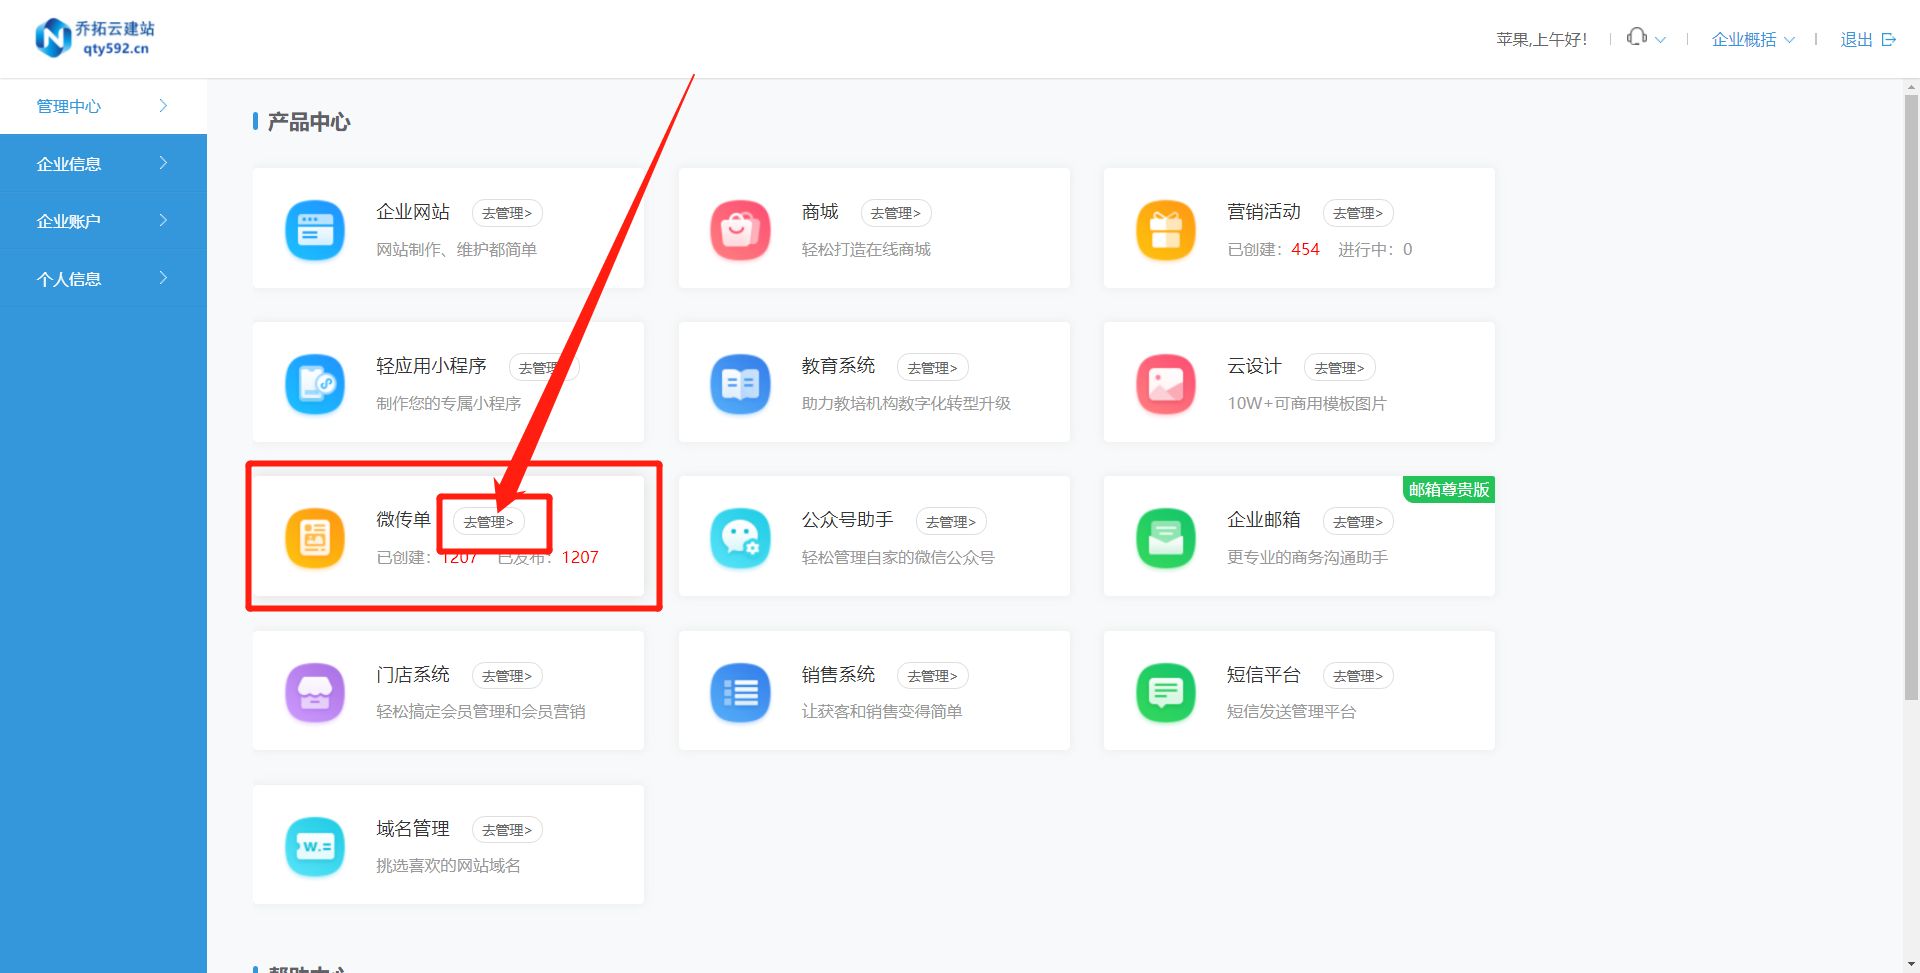1920x973 pixels.
Task: Click the 邮箱尊贵版 badge
Action: tap(1448, 490)
